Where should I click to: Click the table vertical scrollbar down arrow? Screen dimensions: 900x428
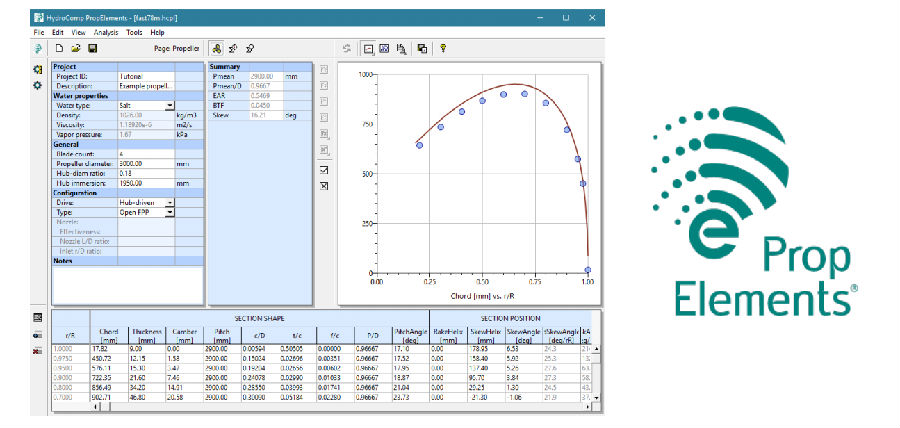tap(596, 398)
